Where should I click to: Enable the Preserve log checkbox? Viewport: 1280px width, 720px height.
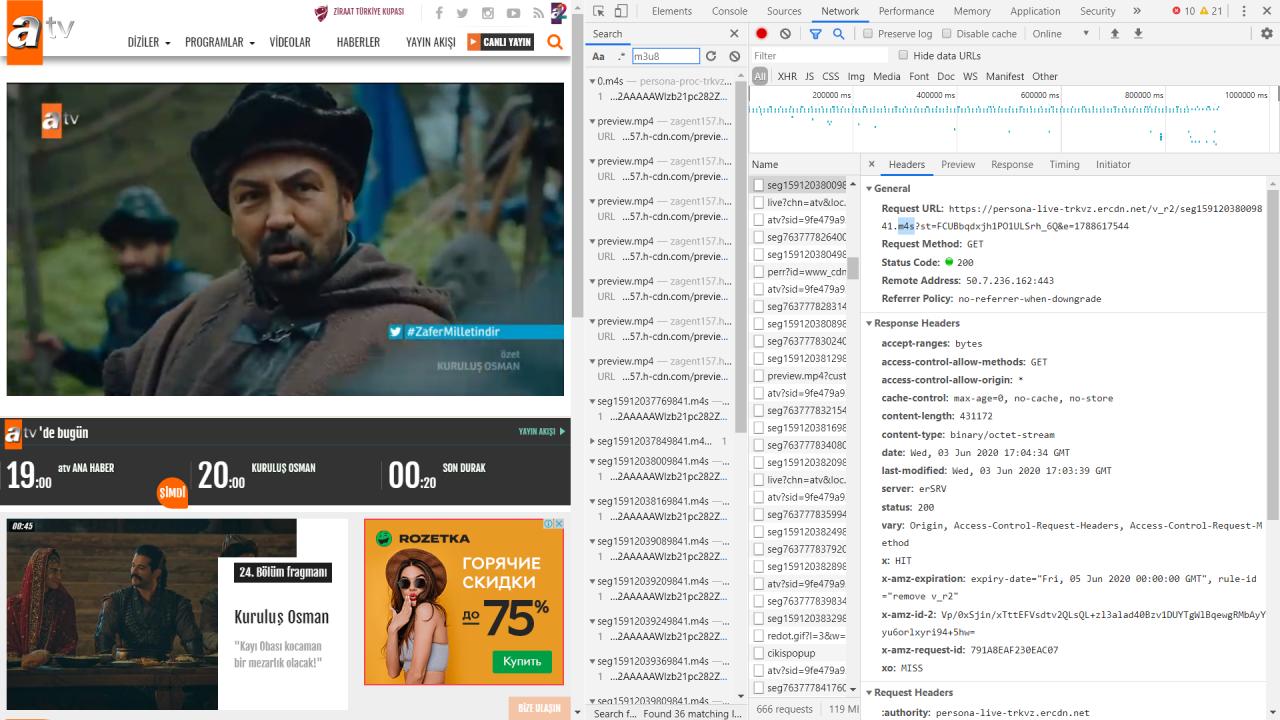[x=867, y=34]
